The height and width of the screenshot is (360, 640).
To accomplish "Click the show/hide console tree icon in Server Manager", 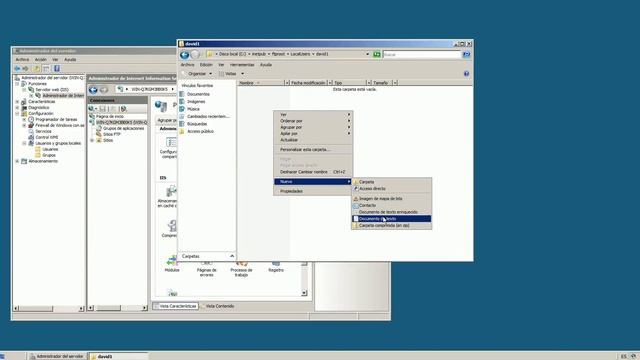I will coord(46,69).
